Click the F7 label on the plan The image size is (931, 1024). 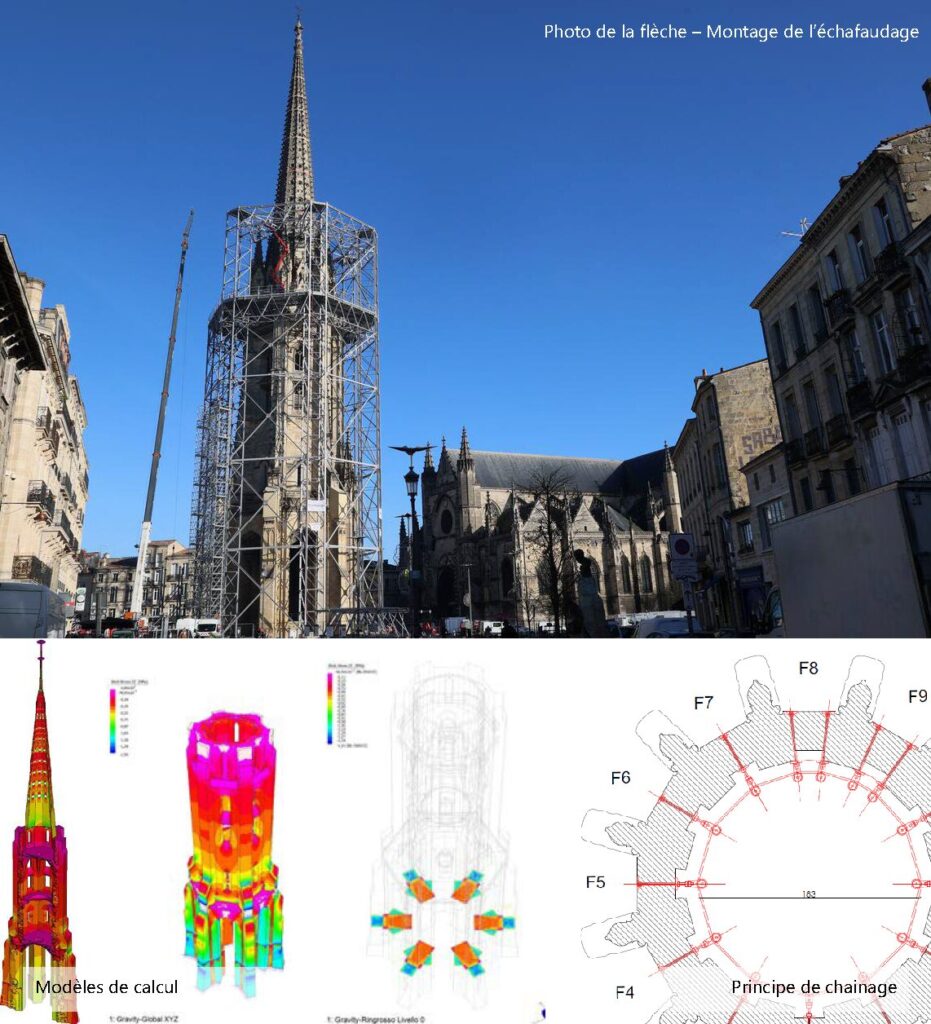click(x=703, y=703)
